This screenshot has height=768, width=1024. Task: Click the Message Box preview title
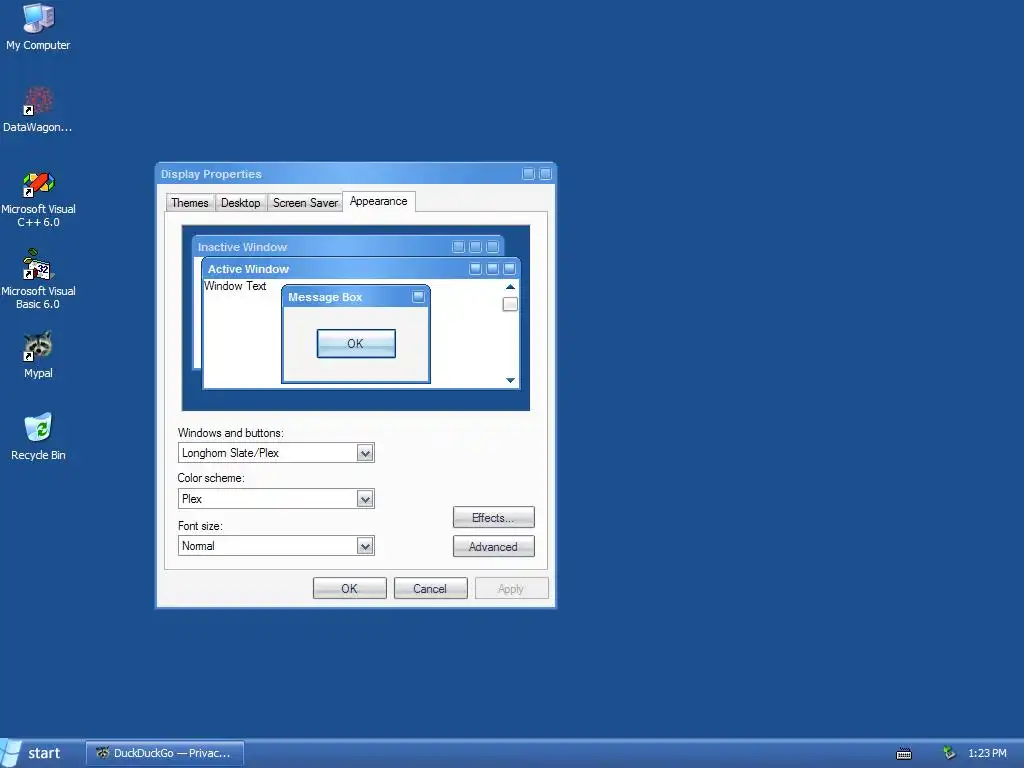coord(325,297)
